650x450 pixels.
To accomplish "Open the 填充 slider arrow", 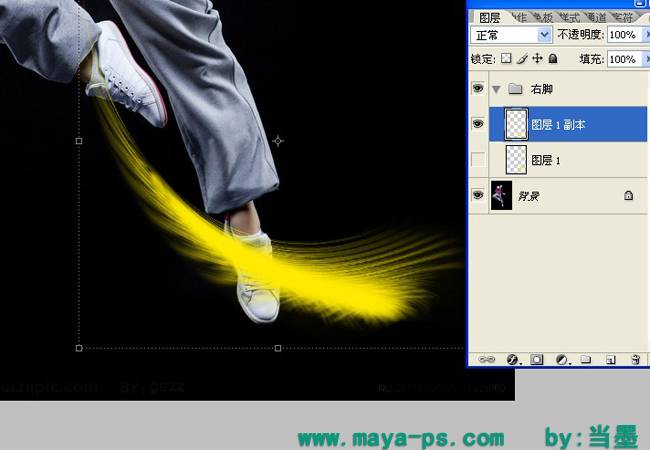I will (x=646, y=59).
